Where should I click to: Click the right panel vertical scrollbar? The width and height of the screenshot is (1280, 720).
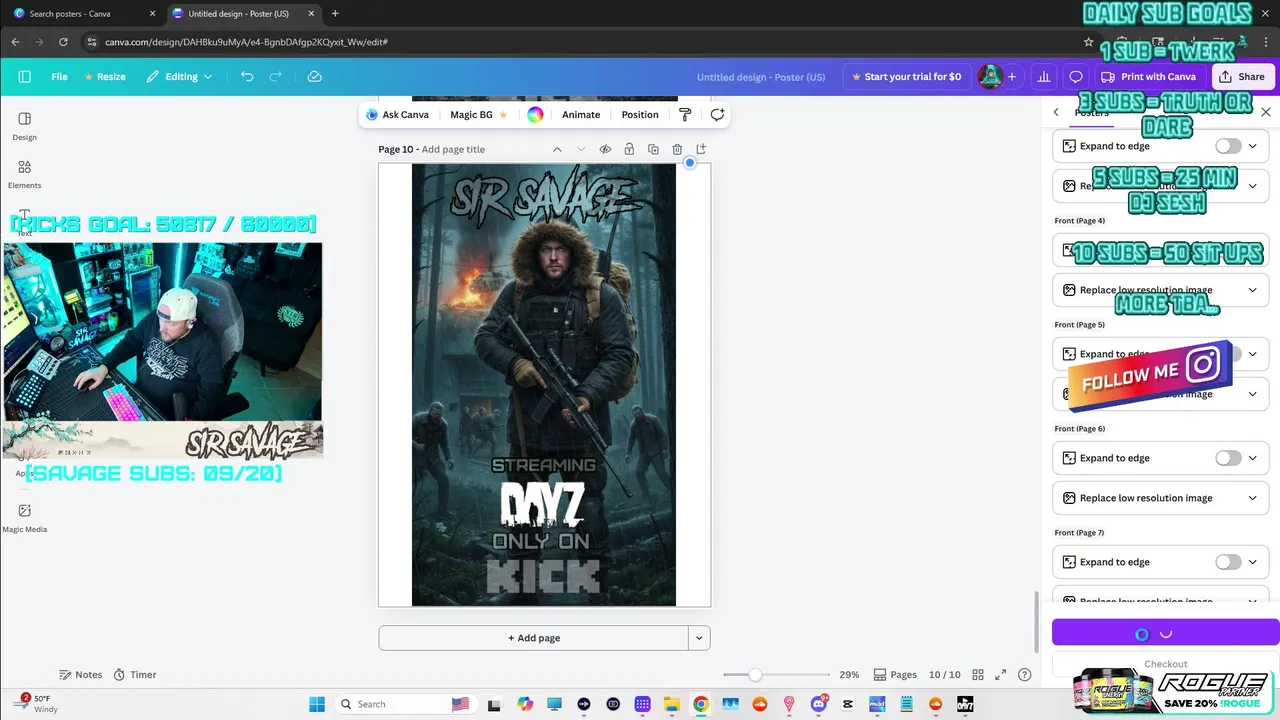[1035, 620]
